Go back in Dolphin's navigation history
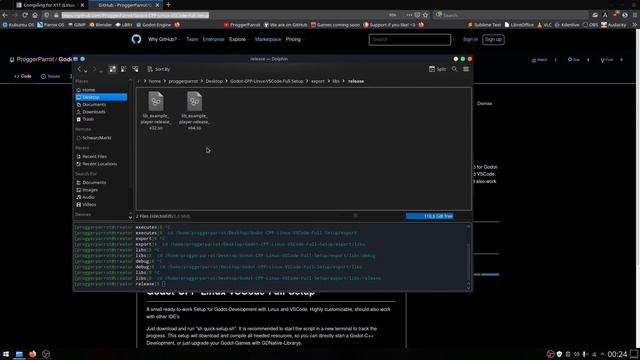Image resolution: width=640 pixels, height=360 pixels. point(80,69)
